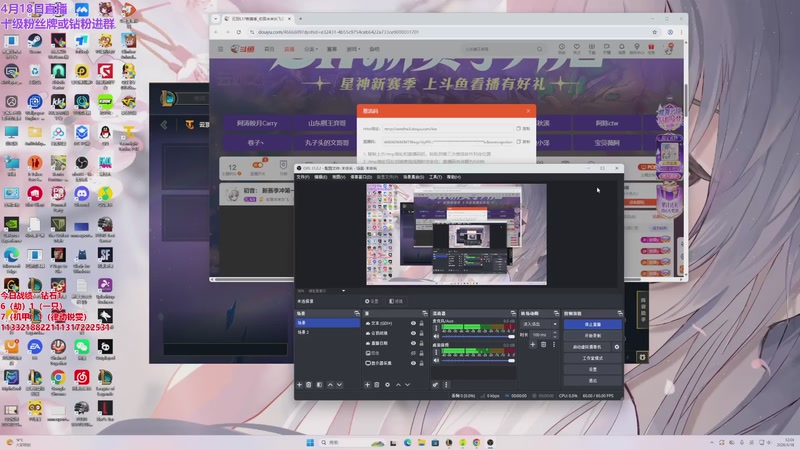800x450 pixels.
Task: Click the blue stop streaming button in OBS
Action: (x=592, y=324)
